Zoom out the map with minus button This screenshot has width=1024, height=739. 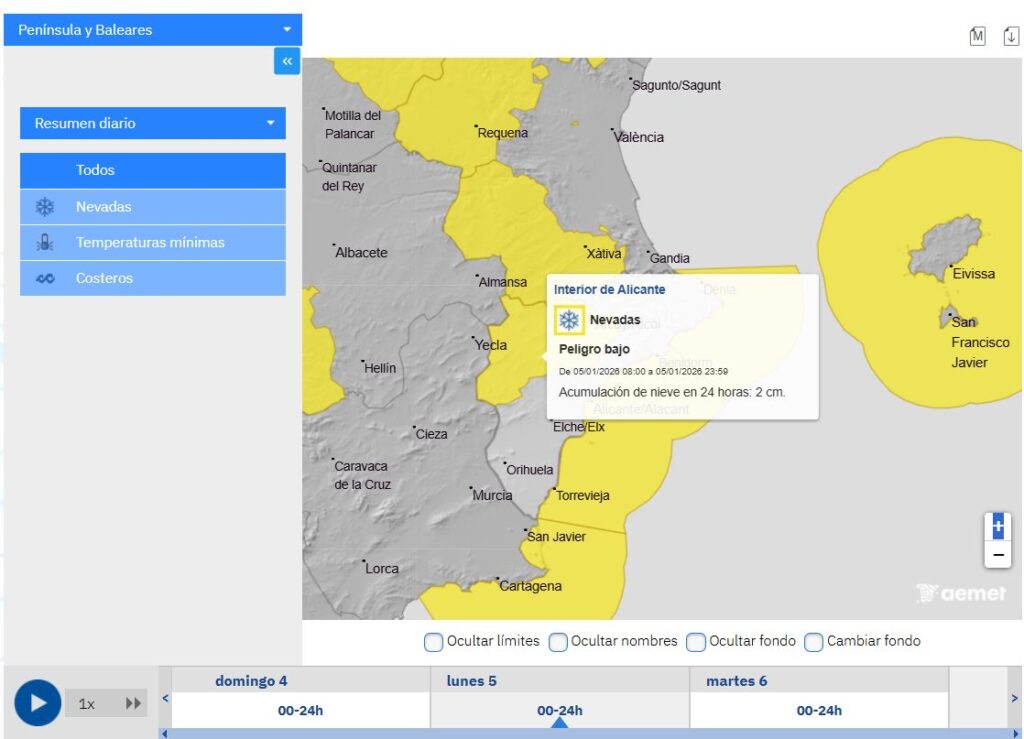pos(997,554)
